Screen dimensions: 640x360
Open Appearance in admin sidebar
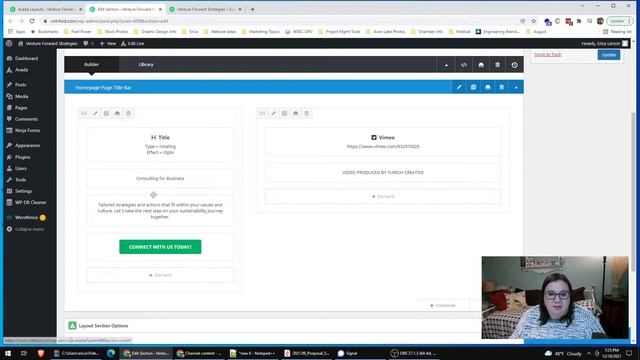click(x=27, y=145)
